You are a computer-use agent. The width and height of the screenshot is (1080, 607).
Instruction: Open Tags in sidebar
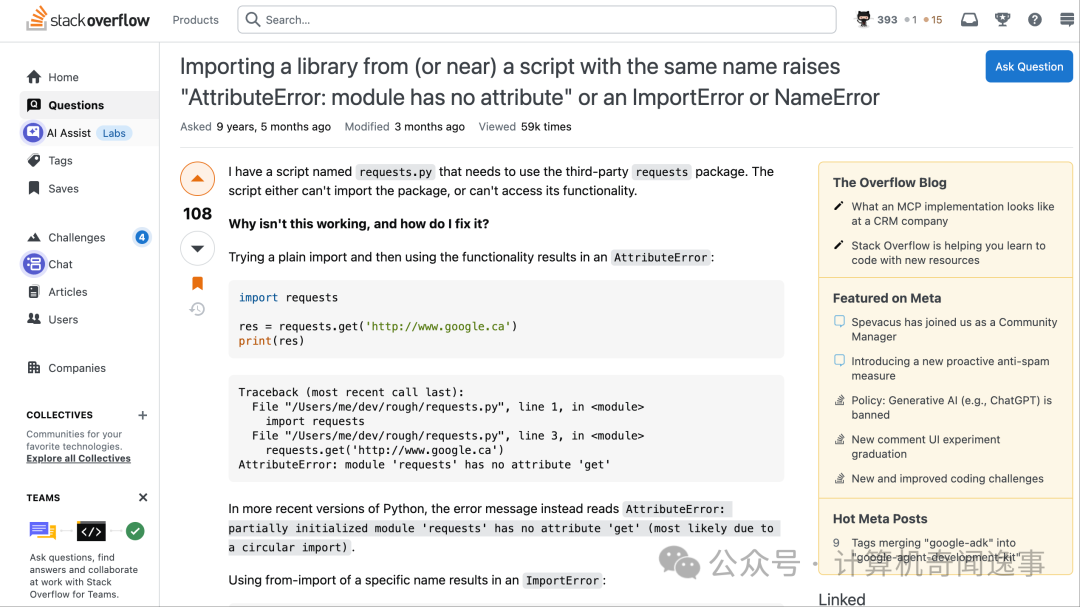pos(60,161)
